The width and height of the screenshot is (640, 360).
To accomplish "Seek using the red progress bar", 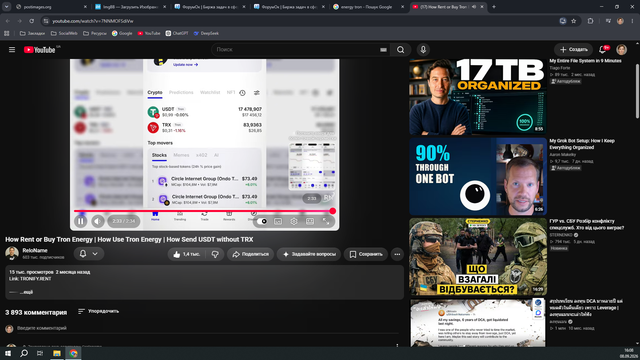I will (x=203, y=211).
